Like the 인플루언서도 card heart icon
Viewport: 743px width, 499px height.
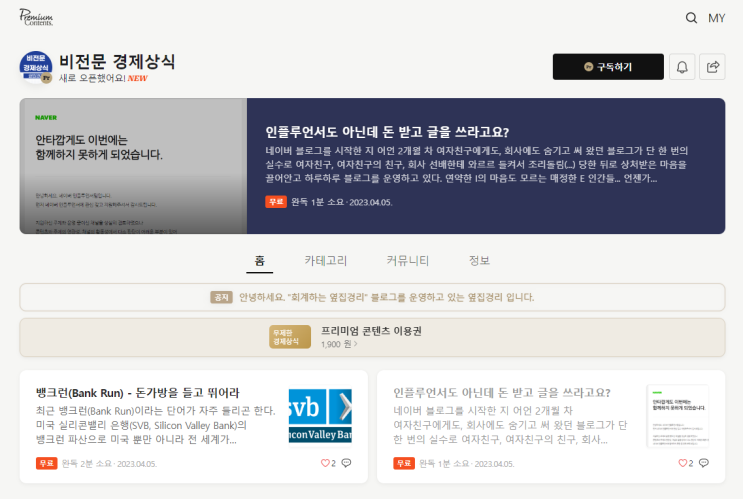point(682,463)
